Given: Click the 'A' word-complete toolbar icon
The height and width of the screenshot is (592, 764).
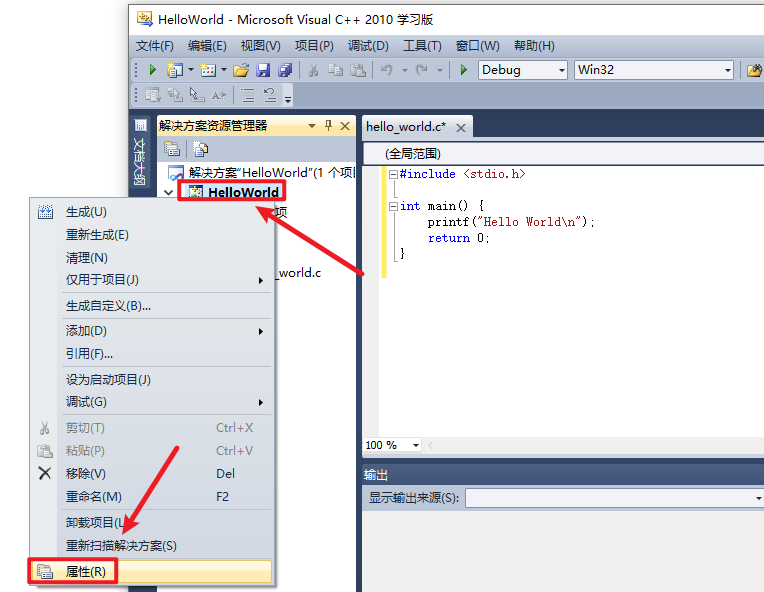Looking at the screenshot, I should (219, 95).
